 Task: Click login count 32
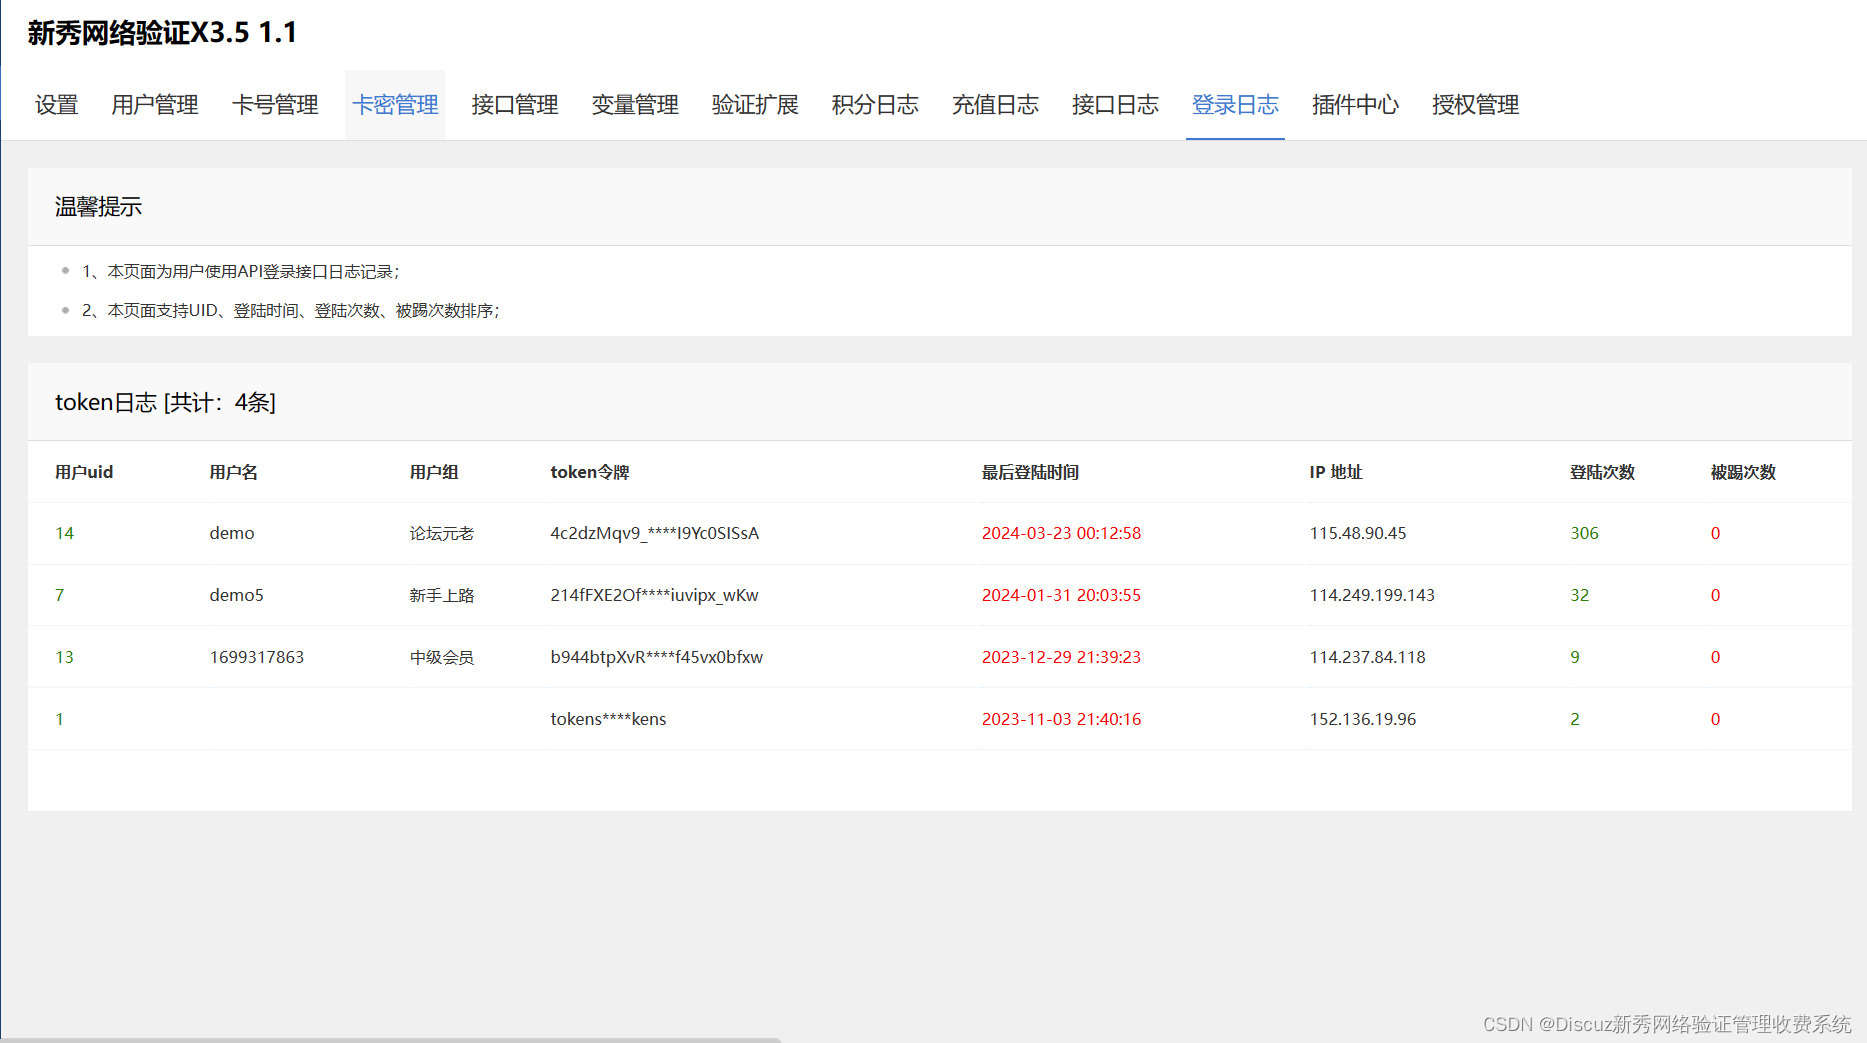[1579, 595]
